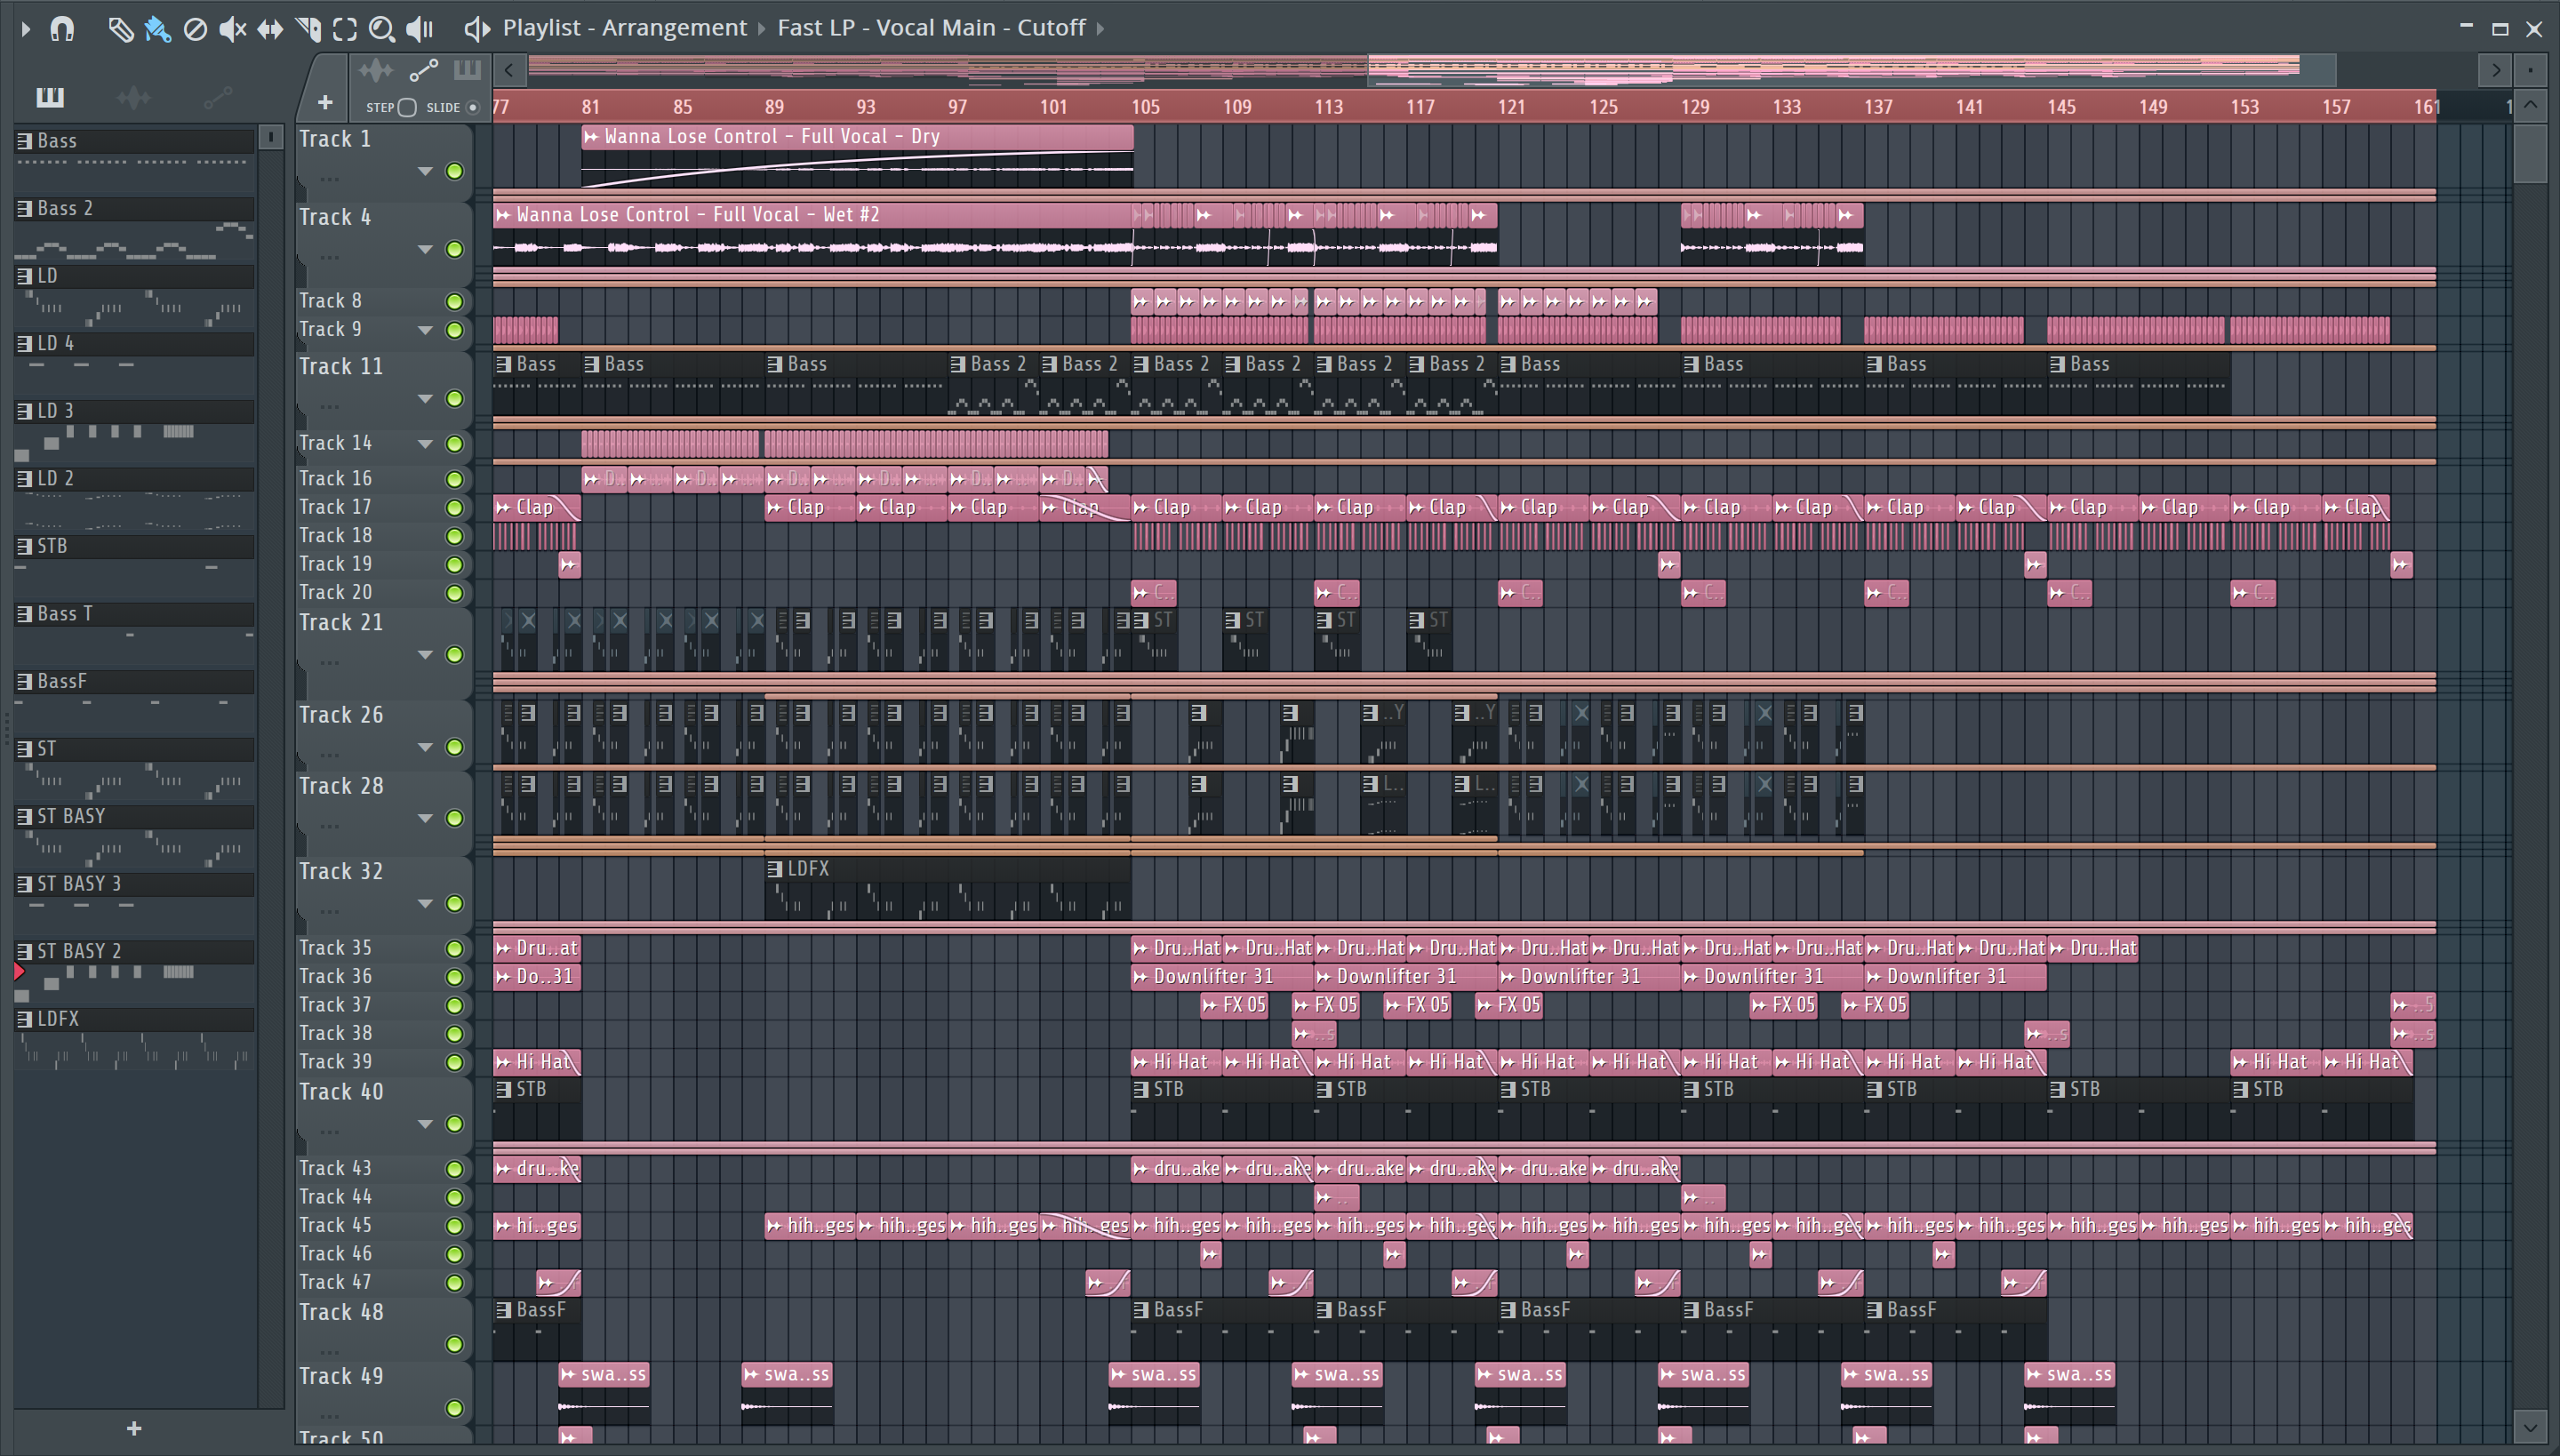The image size is (2560, 1456).
Task: Mute Track 49 with its green light
Action: point(455,1408)
